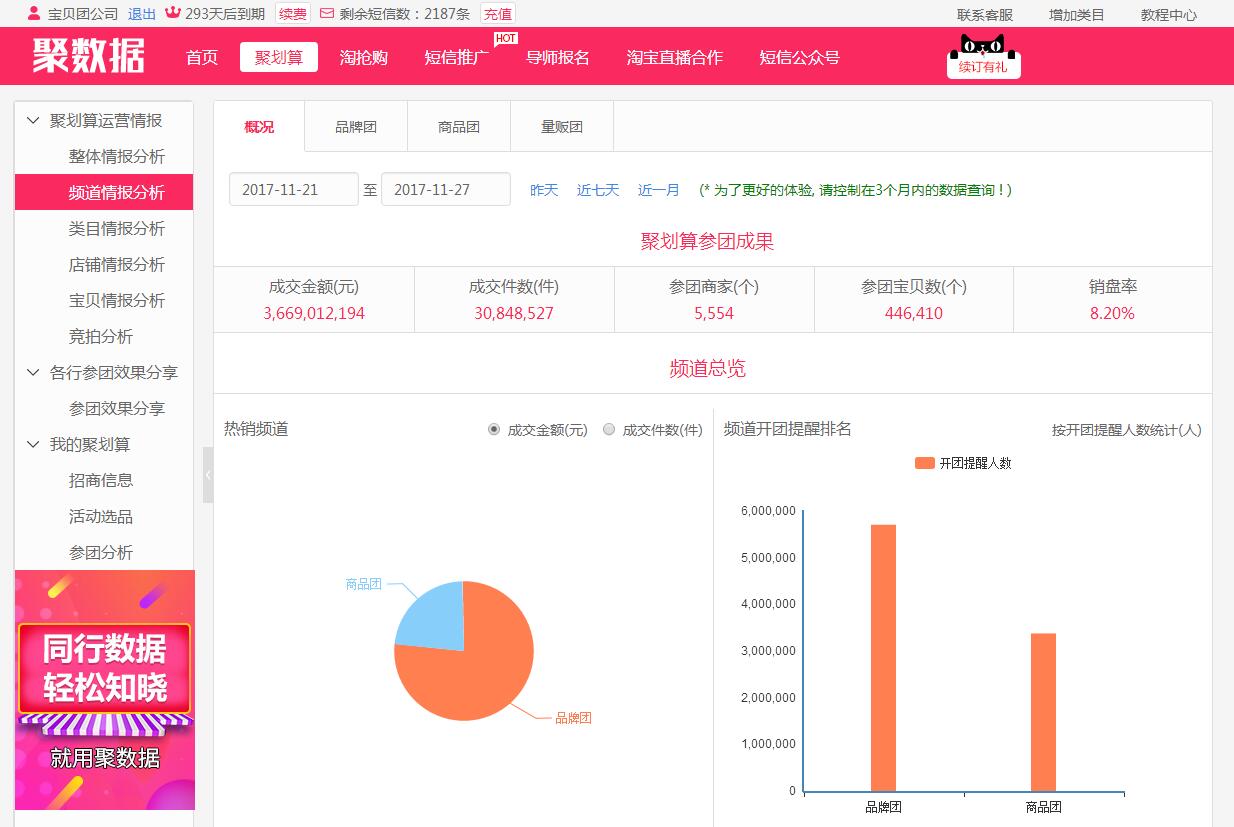This screenshot has height=827, width=1234.
Task: Select the 成交金额(元) radio button
Action: 494,429
